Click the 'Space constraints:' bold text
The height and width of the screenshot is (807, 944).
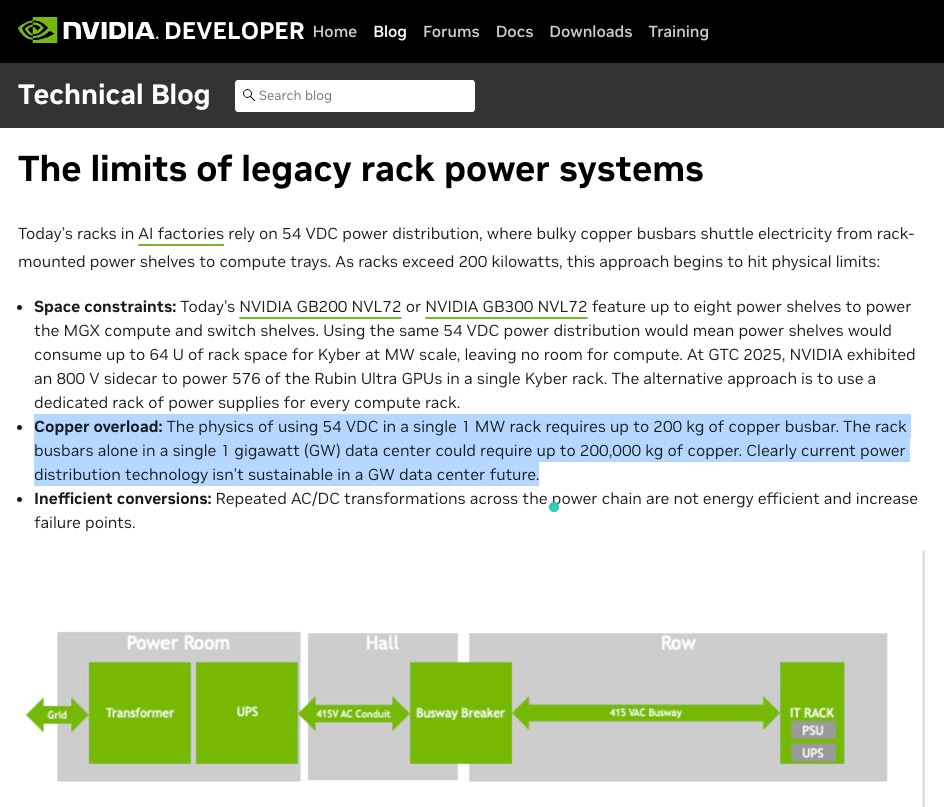coord(105,307)
